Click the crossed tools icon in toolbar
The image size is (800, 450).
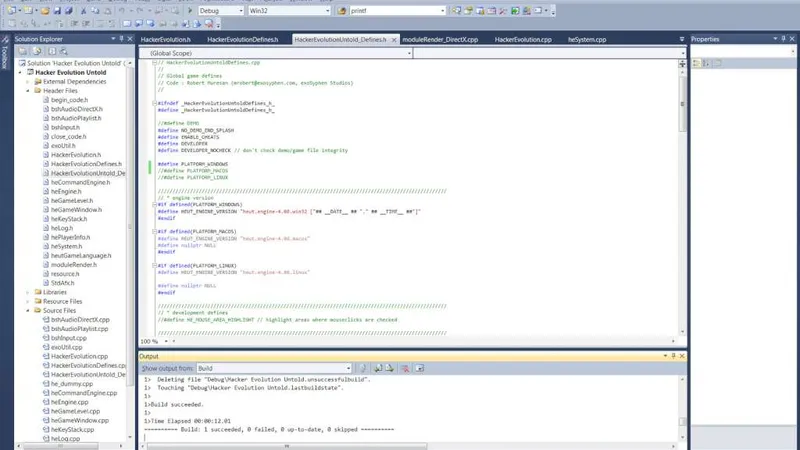pyautogui.click(x=503, y=10)
